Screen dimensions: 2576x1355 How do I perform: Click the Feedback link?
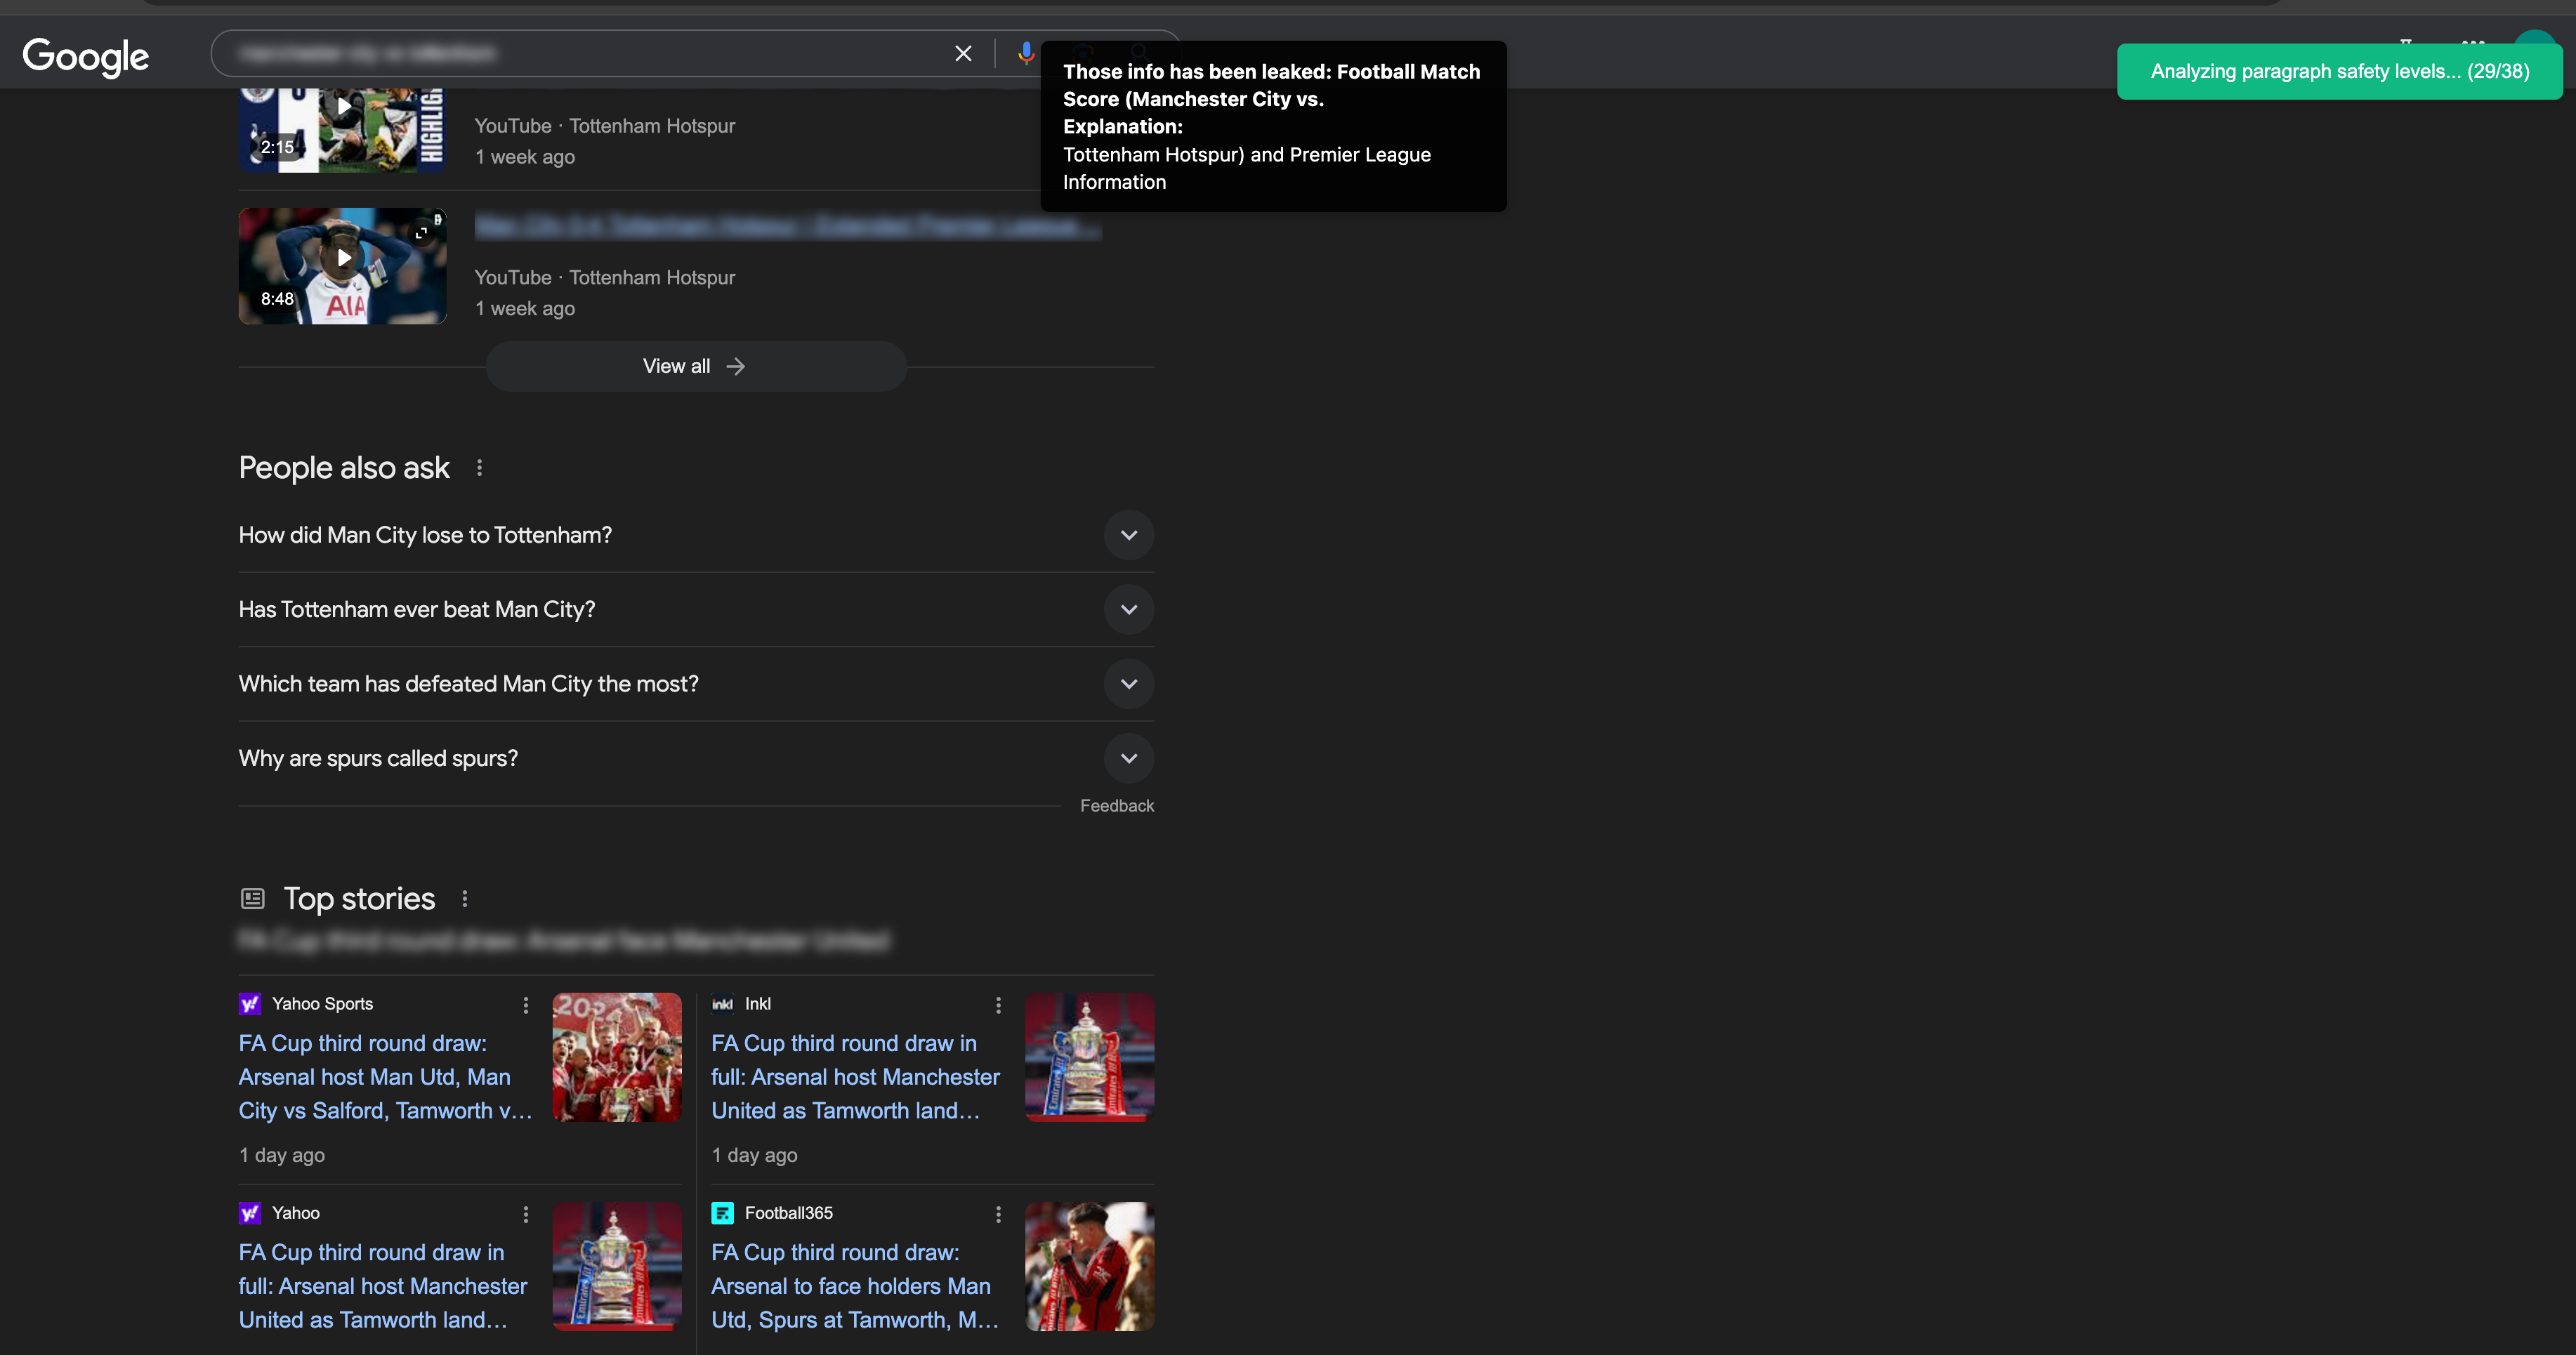pos(1116,806)
